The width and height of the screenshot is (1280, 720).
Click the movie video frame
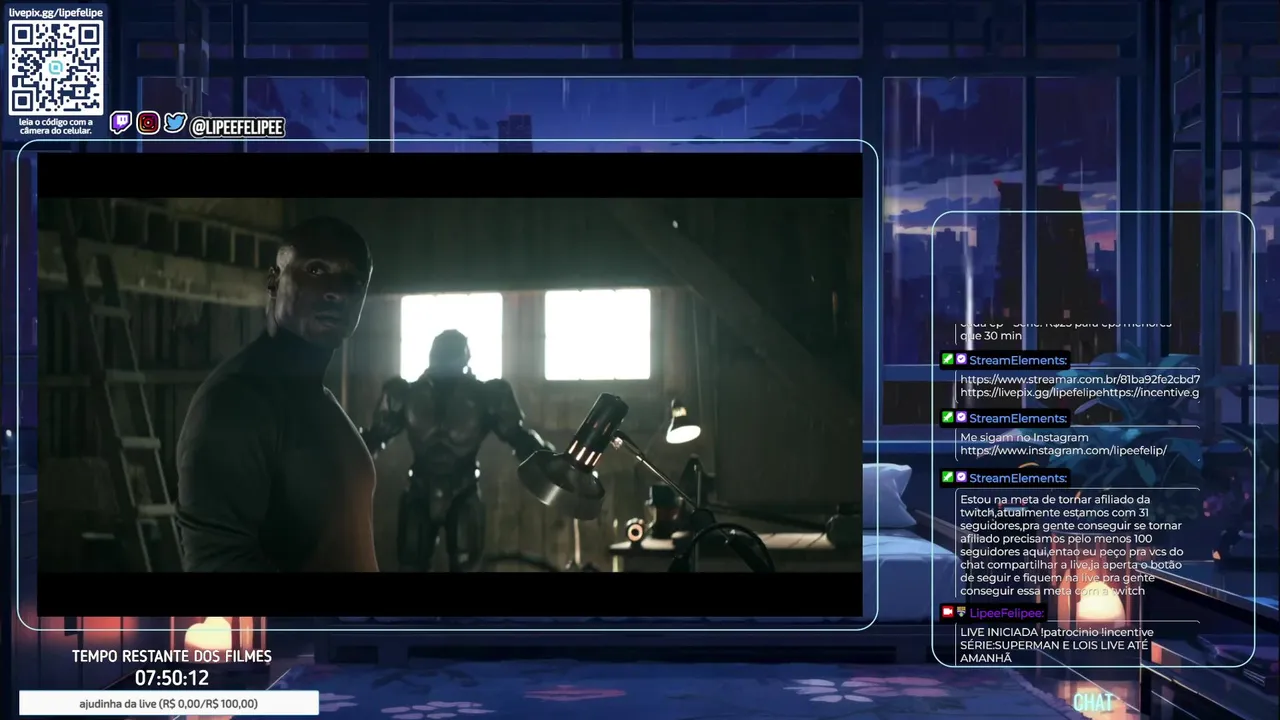pos(450,385)
